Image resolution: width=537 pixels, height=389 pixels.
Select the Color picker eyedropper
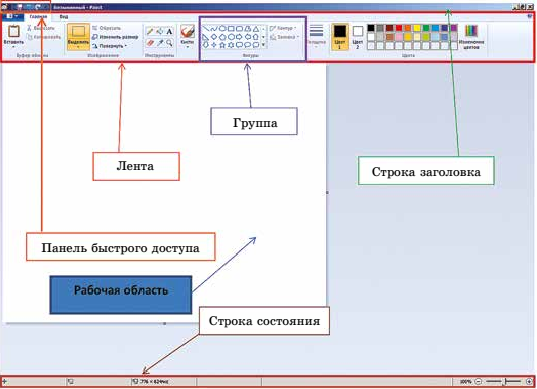(160, 43)
